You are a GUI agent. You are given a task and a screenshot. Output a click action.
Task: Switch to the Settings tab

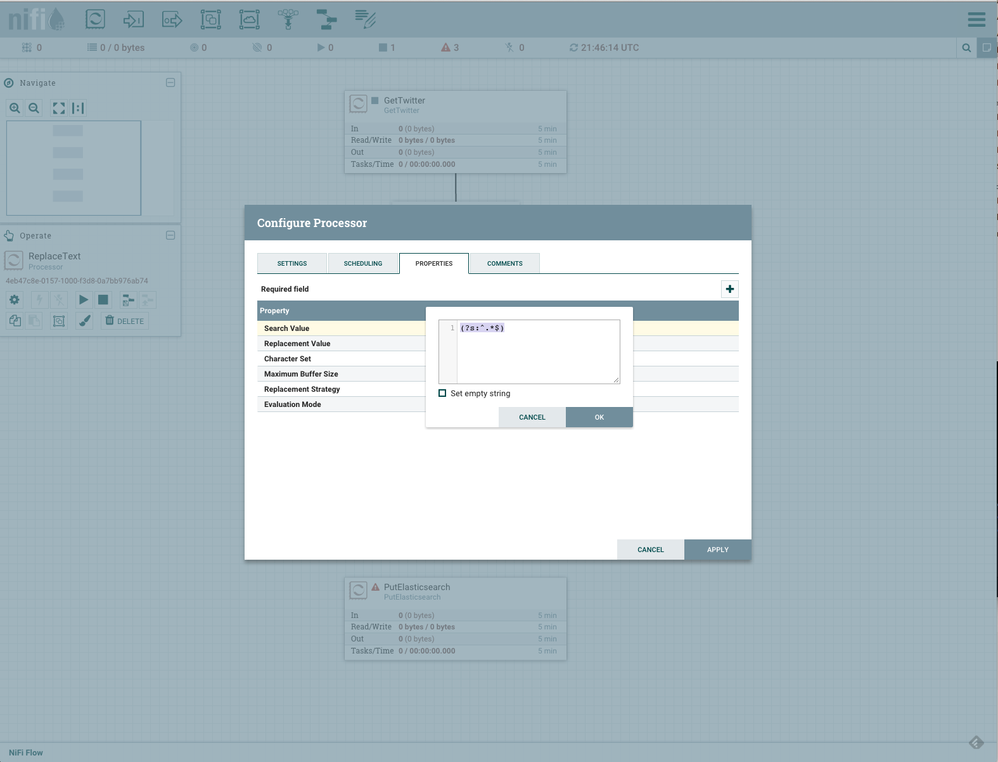tap(292, 263)
